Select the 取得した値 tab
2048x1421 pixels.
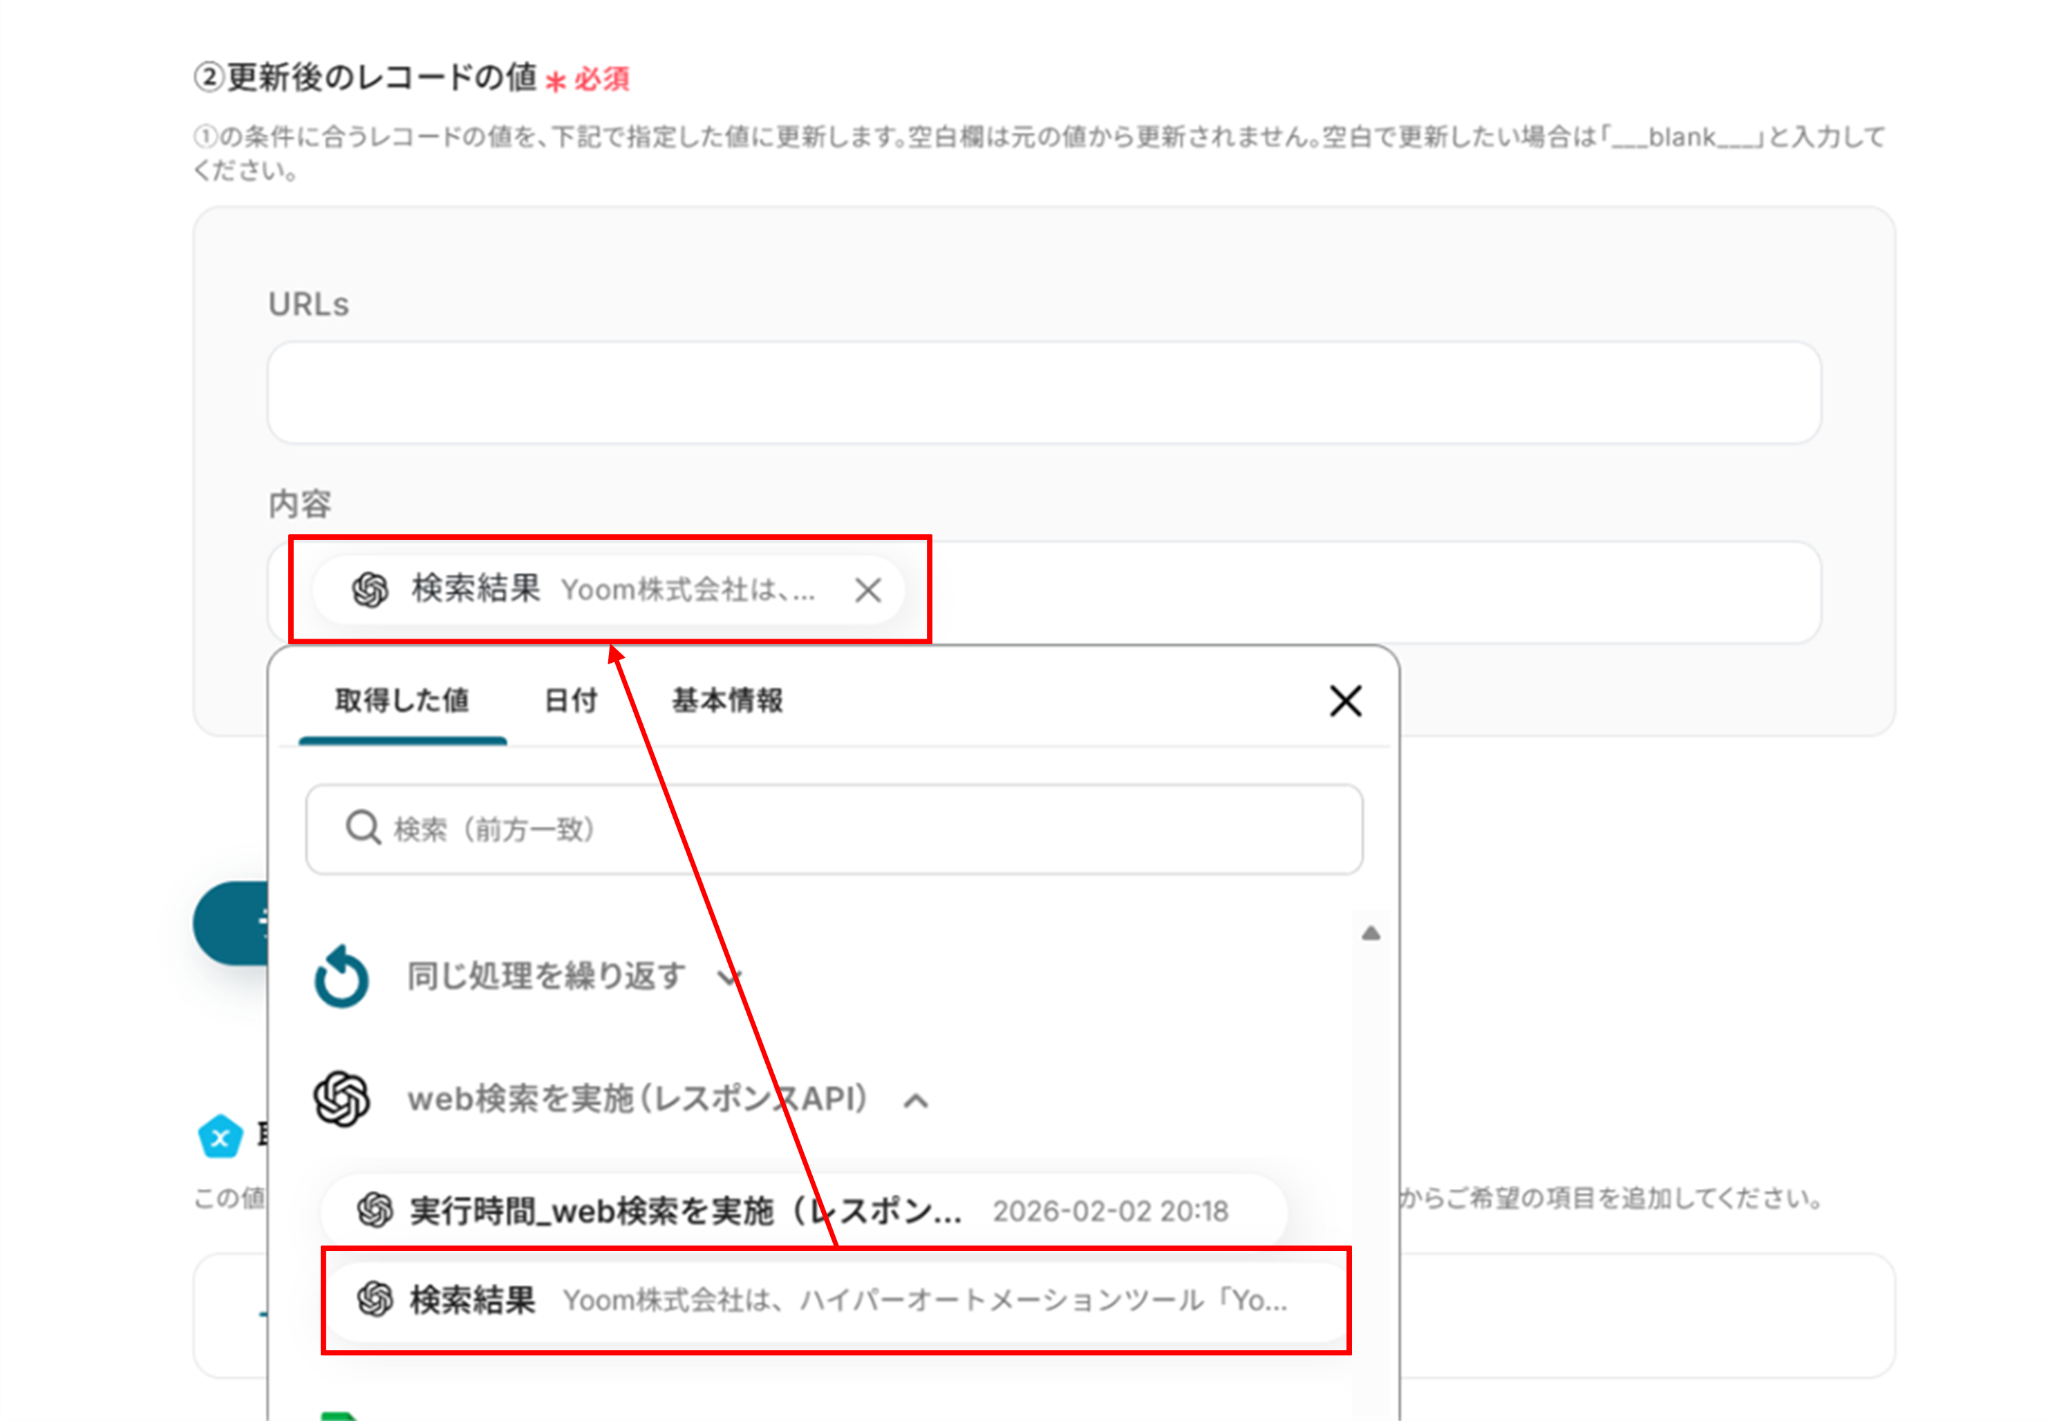402,700
